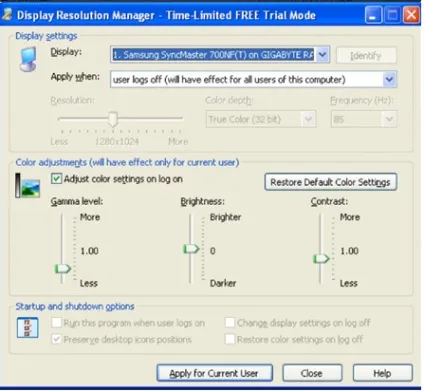
Task: Click the monitor icon in Display settings
Action: click(28, 59)
